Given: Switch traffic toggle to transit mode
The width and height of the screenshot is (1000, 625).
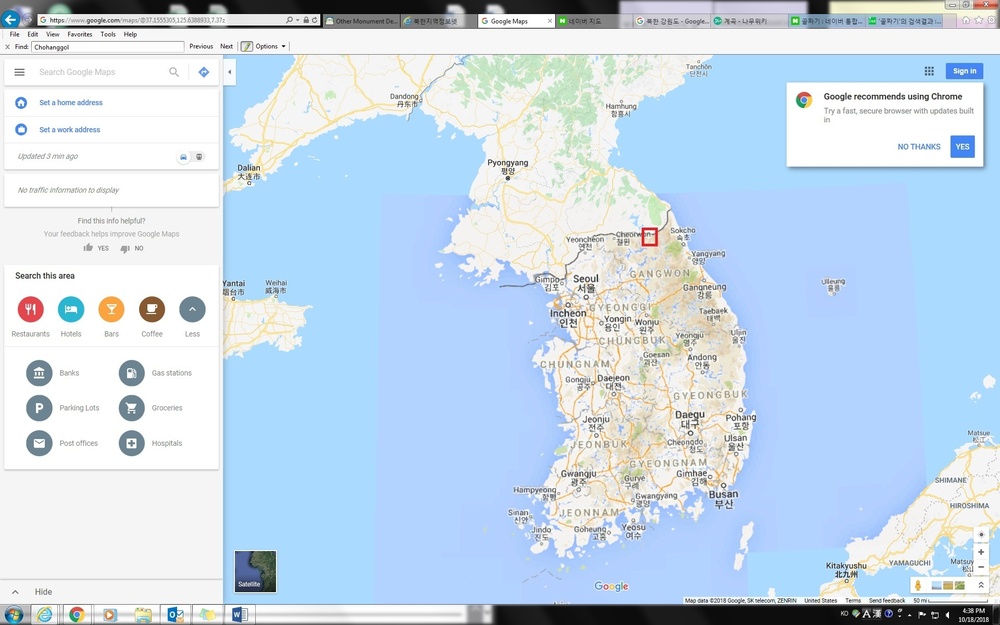Looking at the screenshot, I should (199, 157).
